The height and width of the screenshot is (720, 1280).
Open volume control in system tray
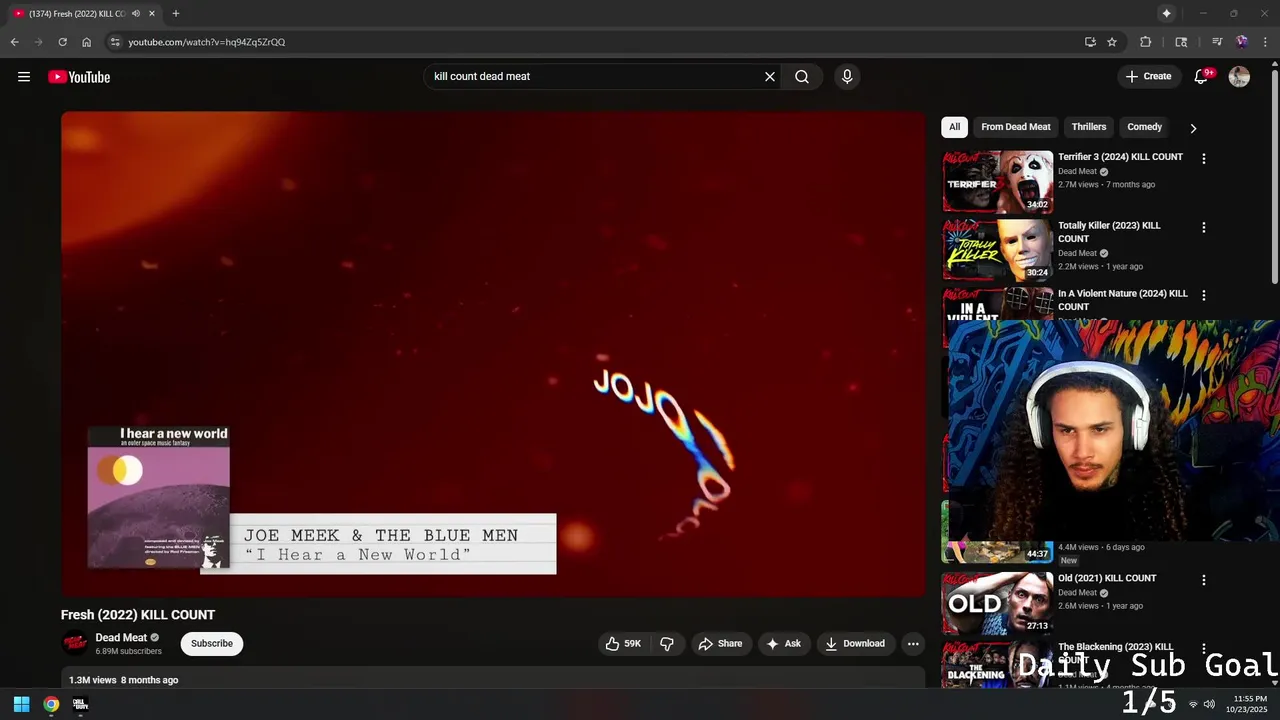pyautogui.click(x=1209, y=704)
